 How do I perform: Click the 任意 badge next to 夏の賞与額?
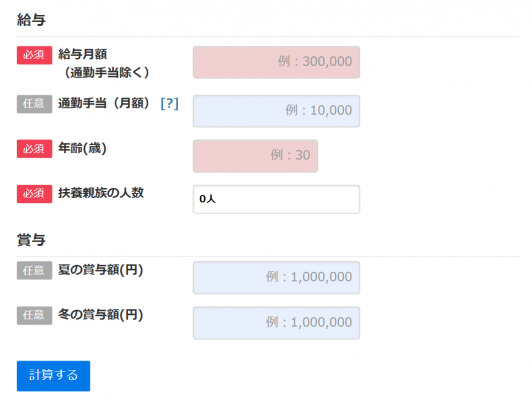pos(34,270)
